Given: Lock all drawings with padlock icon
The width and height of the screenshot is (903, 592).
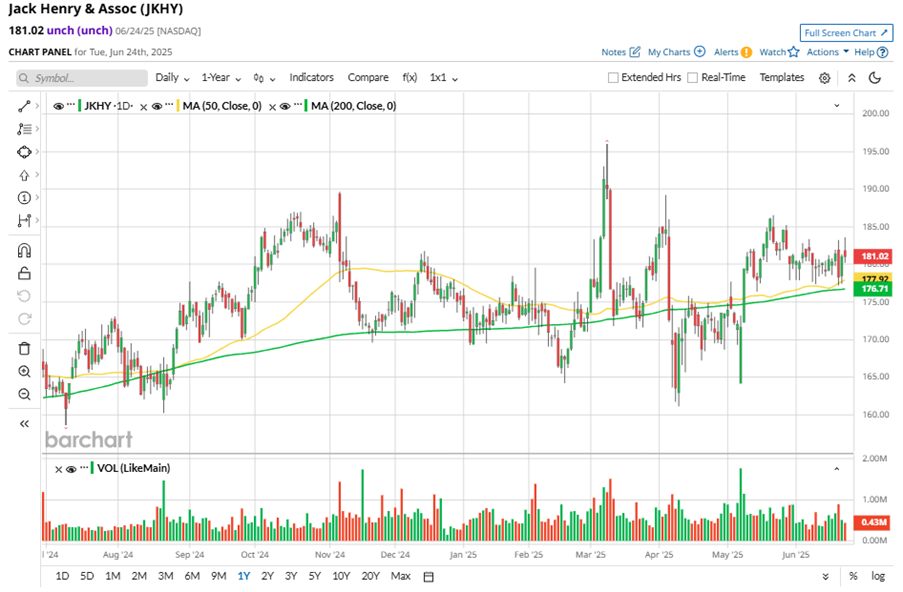Looking at the screenshot, I should tap(24, 274).
